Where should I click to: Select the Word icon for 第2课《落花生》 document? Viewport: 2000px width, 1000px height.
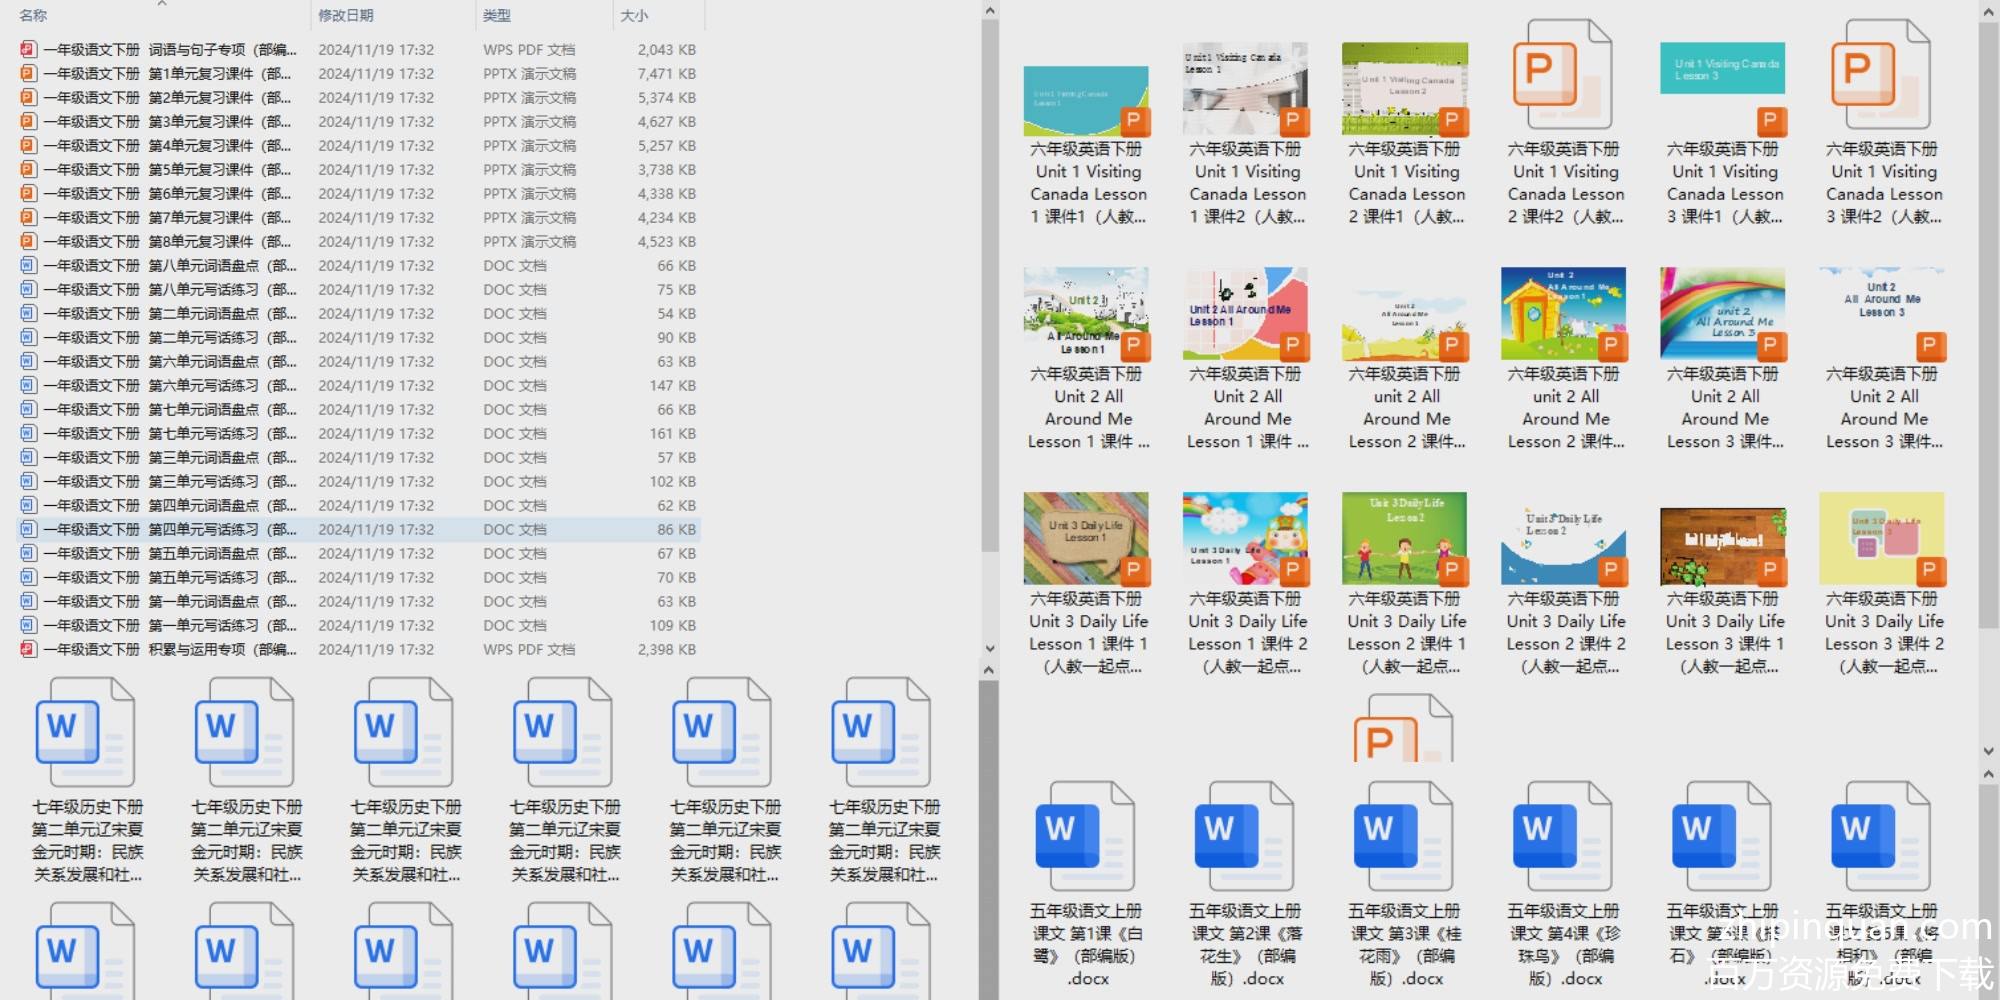pos(1245,836)
